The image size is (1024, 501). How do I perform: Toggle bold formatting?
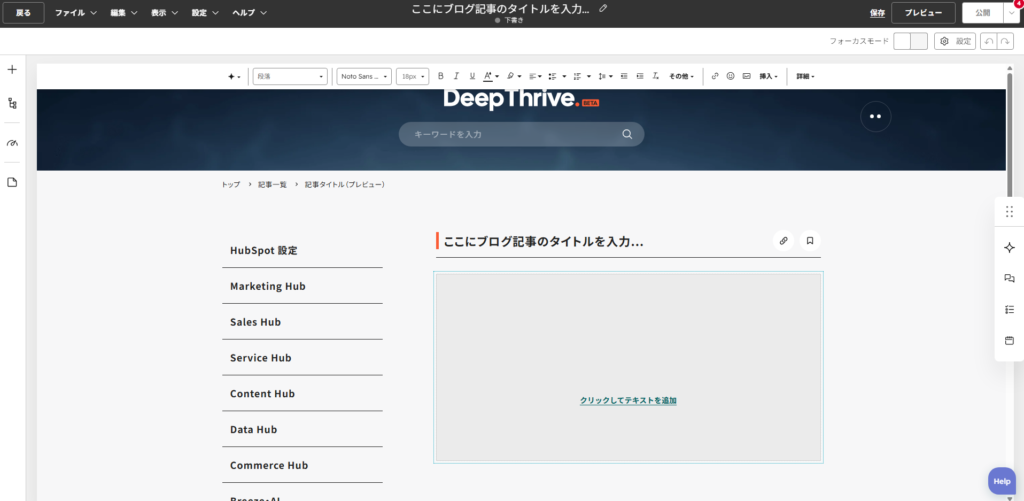point(441,76)
